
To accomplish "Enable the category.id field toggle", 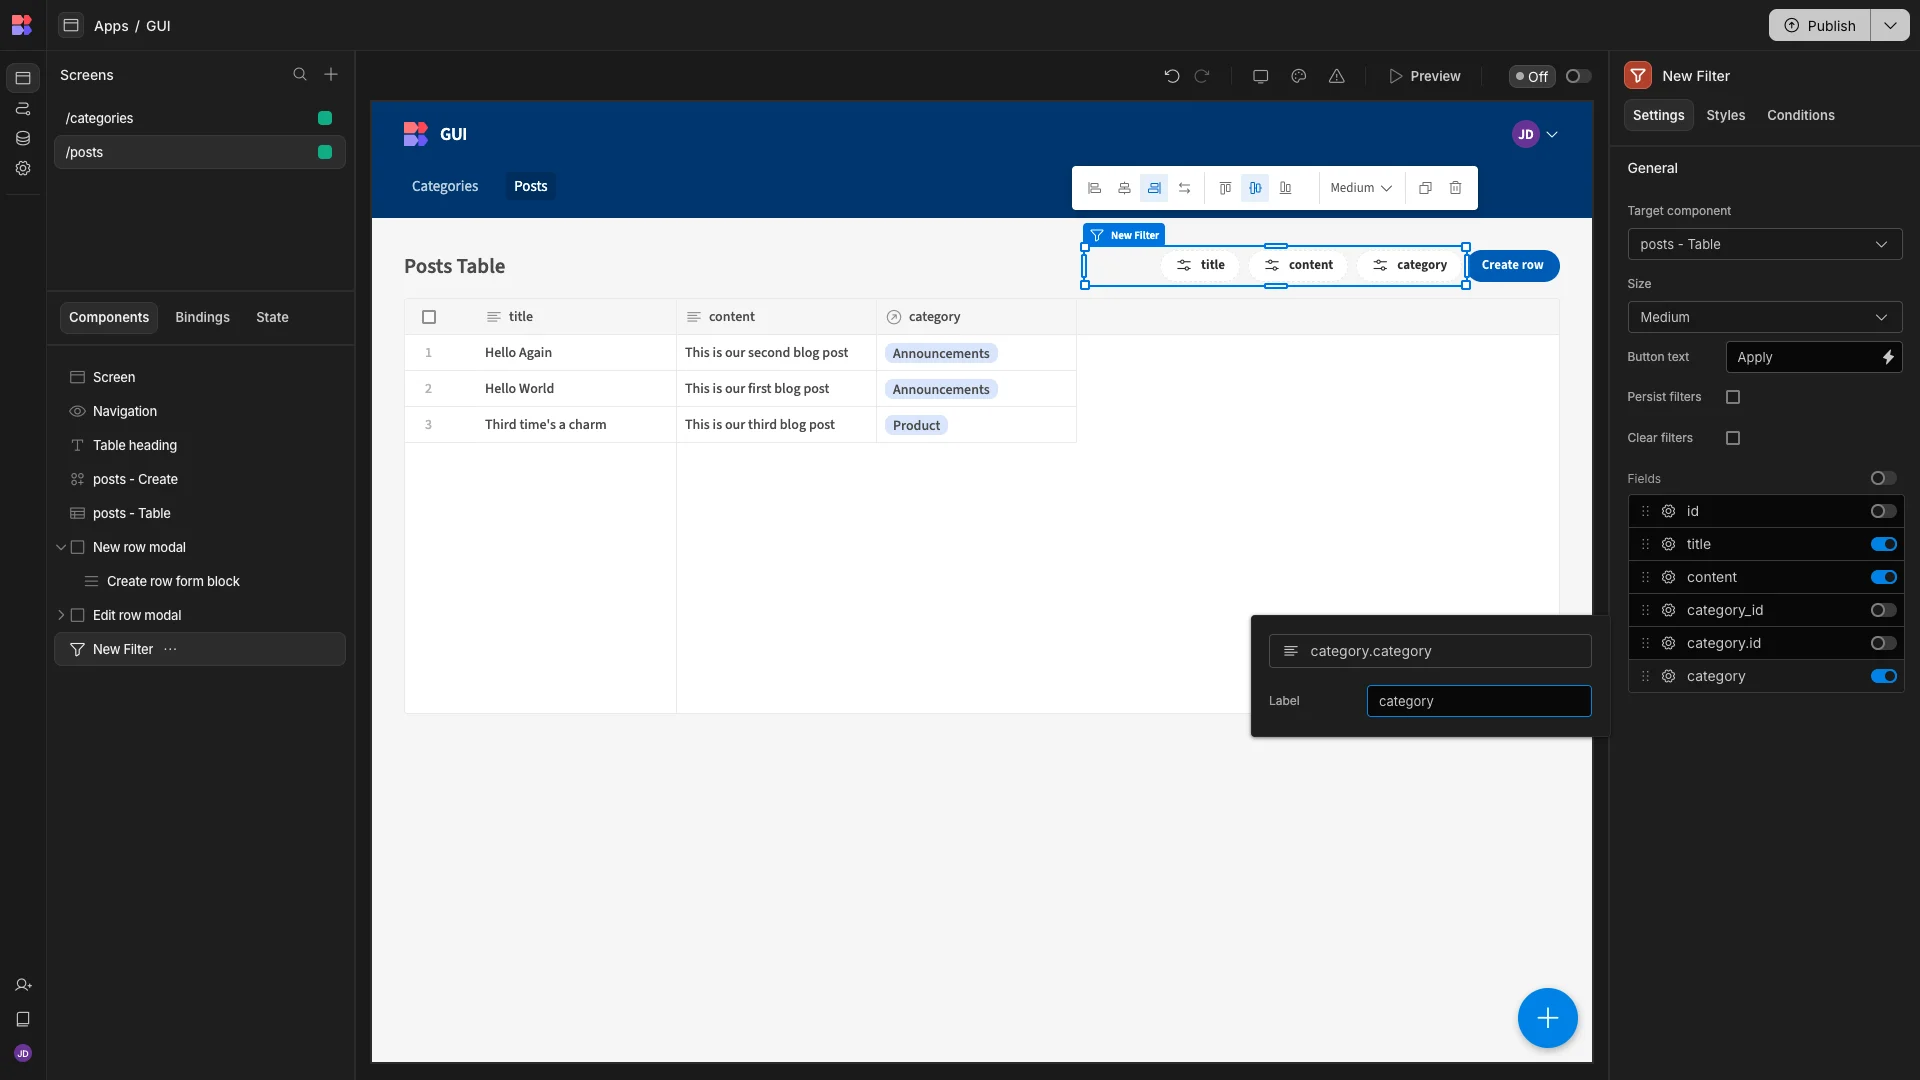I will (x=1883, y=643).
